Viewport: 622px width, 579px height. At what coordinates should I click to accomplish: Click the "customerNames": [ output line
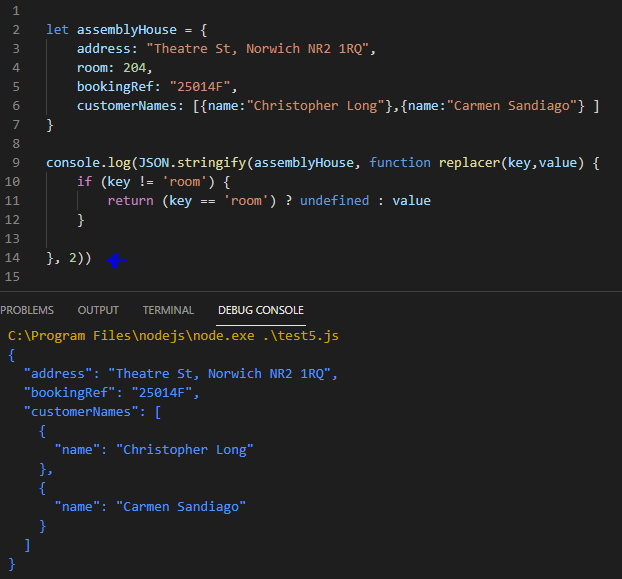[92, 412]
